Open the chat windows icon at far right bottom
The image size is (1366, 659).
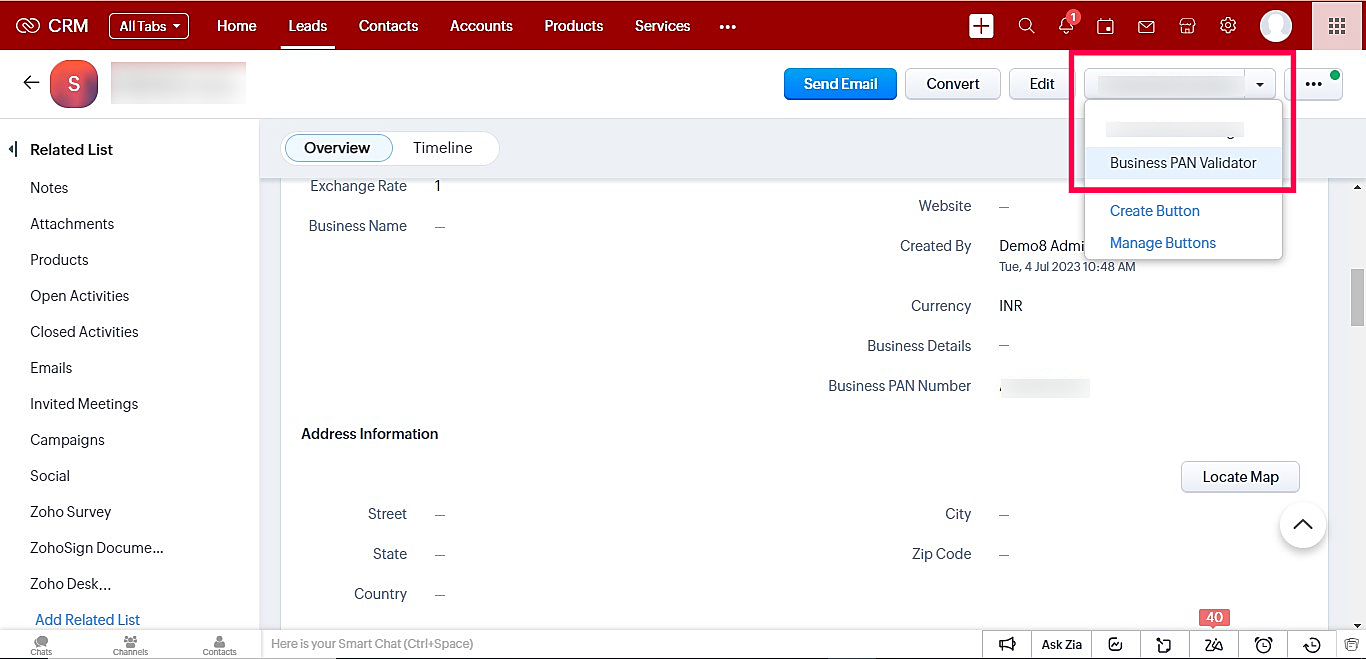(x=1352, y=644)
